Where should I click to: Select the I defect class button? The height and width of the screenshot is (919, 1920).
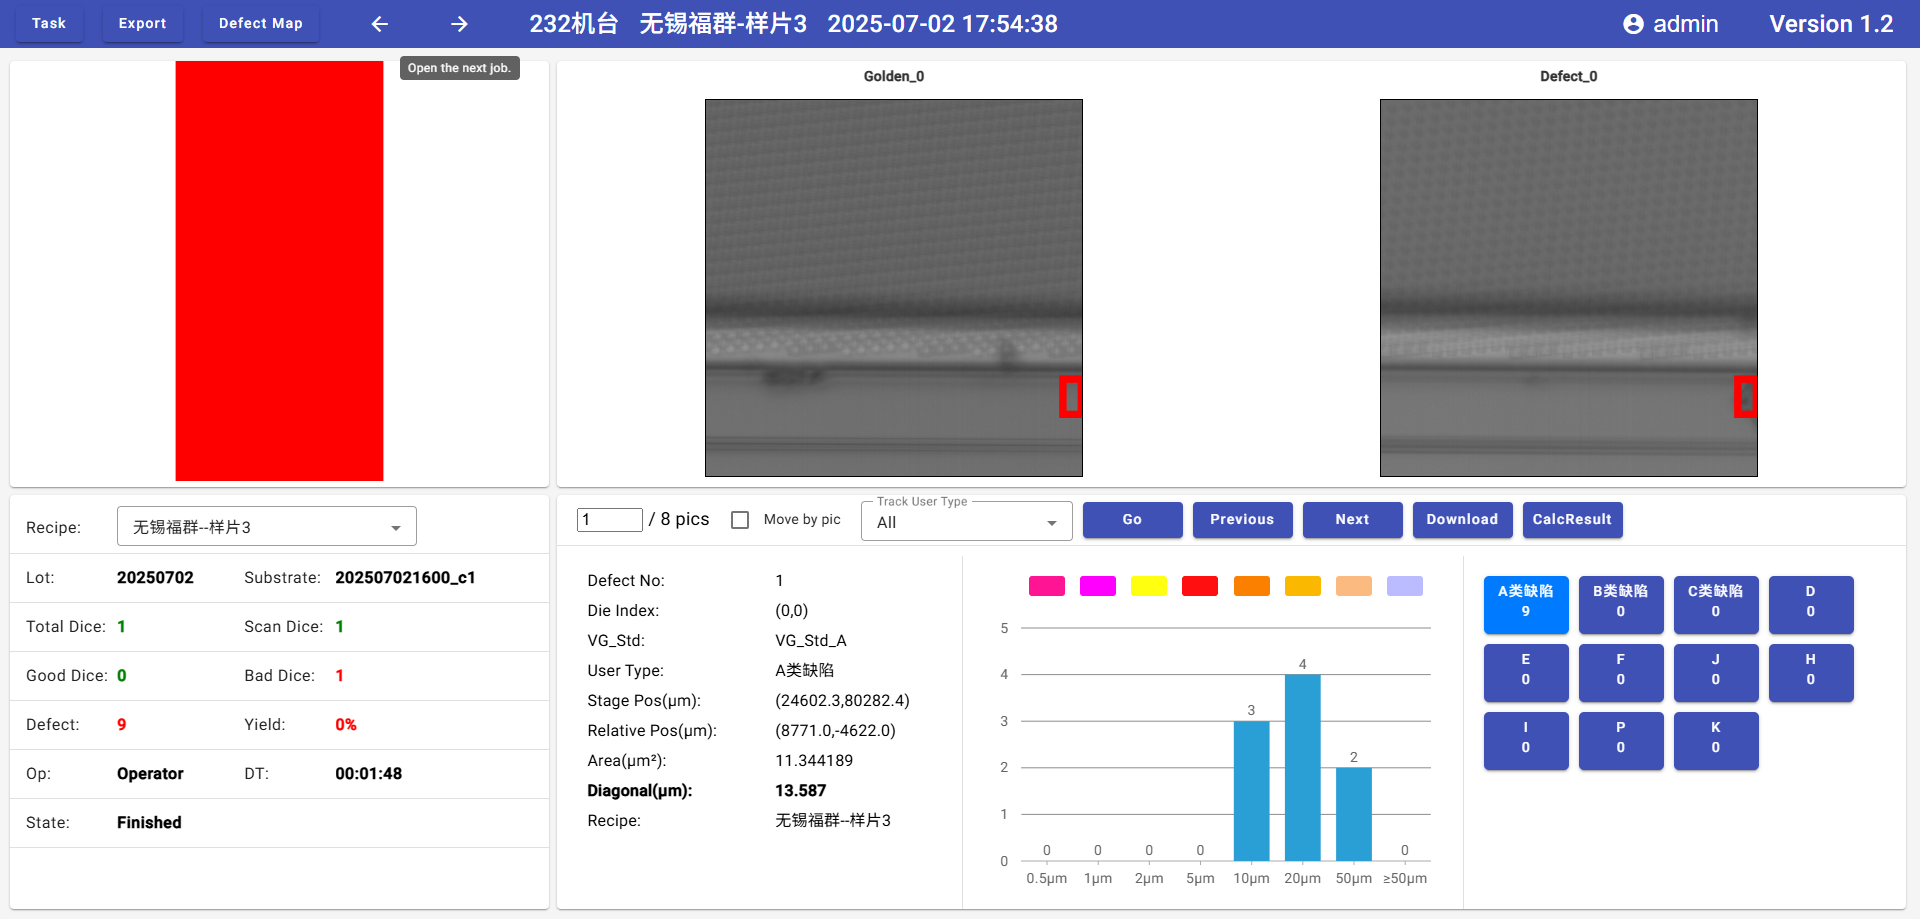(x=1526, y=740)
